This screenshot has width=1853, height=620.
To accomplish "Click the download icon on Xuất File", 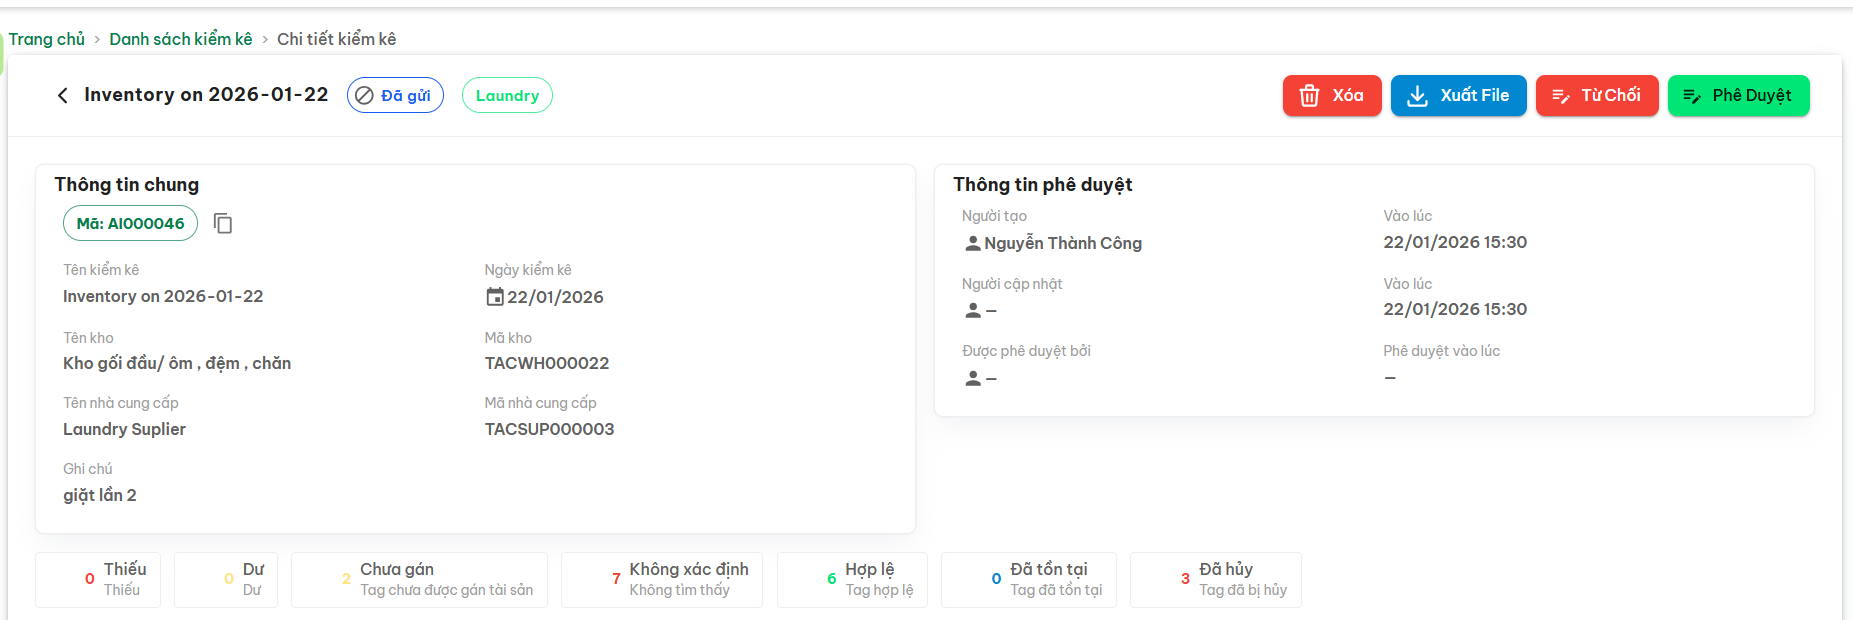I will click(1417, 96).
